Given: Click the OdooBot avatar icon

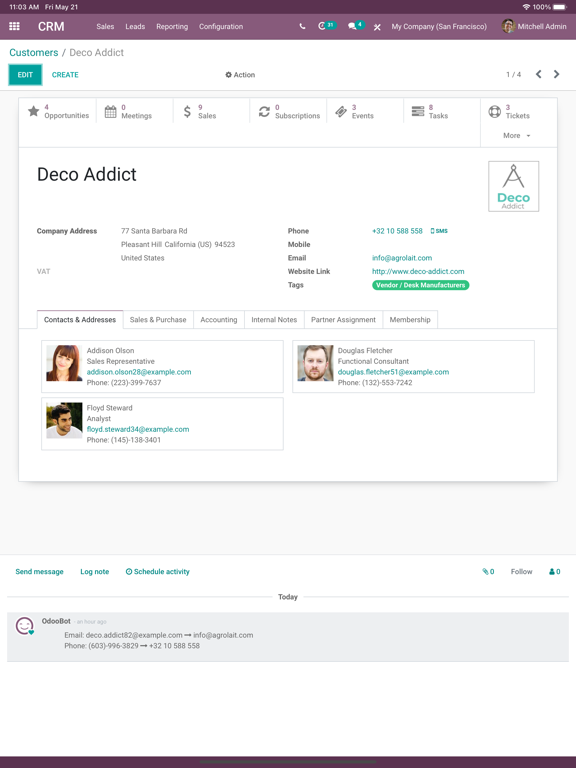Looking at the screenshot, I should [24, 625].
